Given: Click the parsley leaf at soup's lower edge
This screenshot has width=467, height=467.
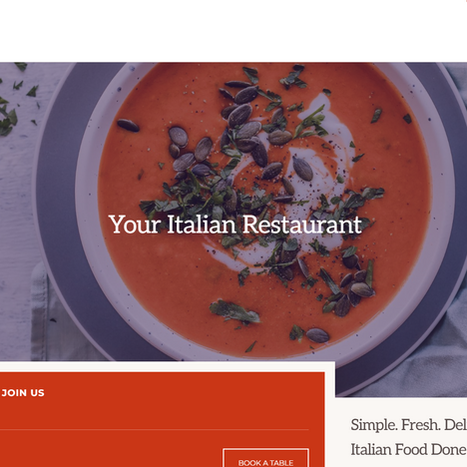Looking at the screenshot, I should [x=235, y=312].
